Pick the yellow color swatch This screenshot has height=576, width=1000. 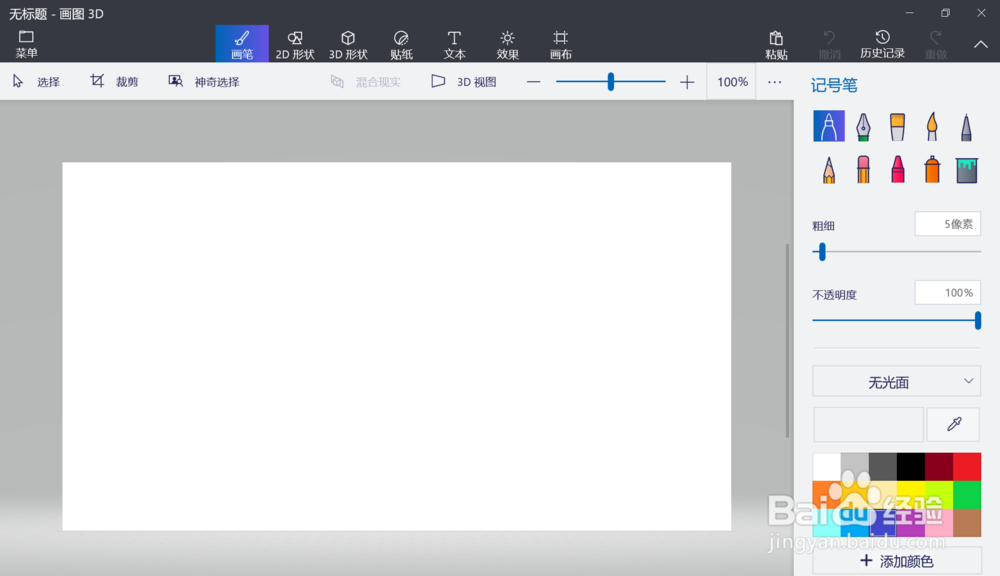[911, 495]
